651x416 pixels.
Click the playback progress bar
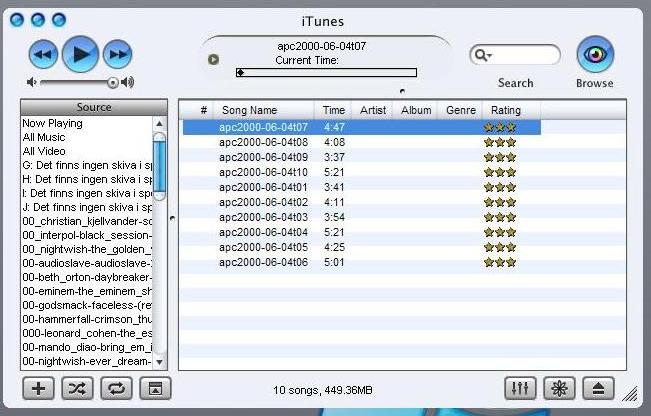326,73
